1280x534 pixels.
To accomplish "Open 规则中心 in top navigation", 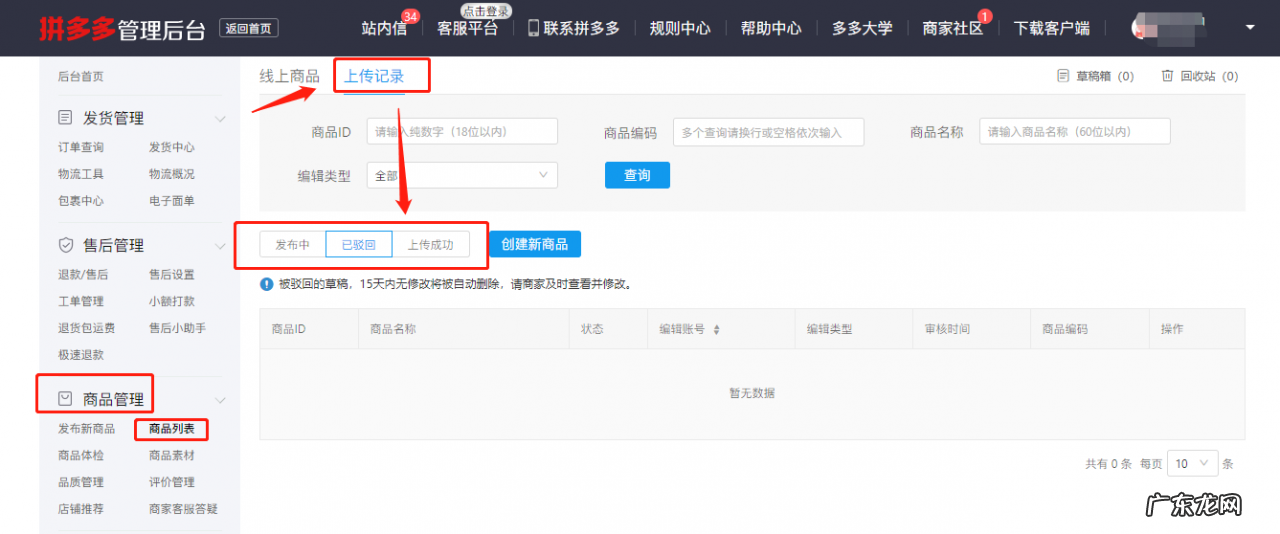I will (x=680, y=28).
